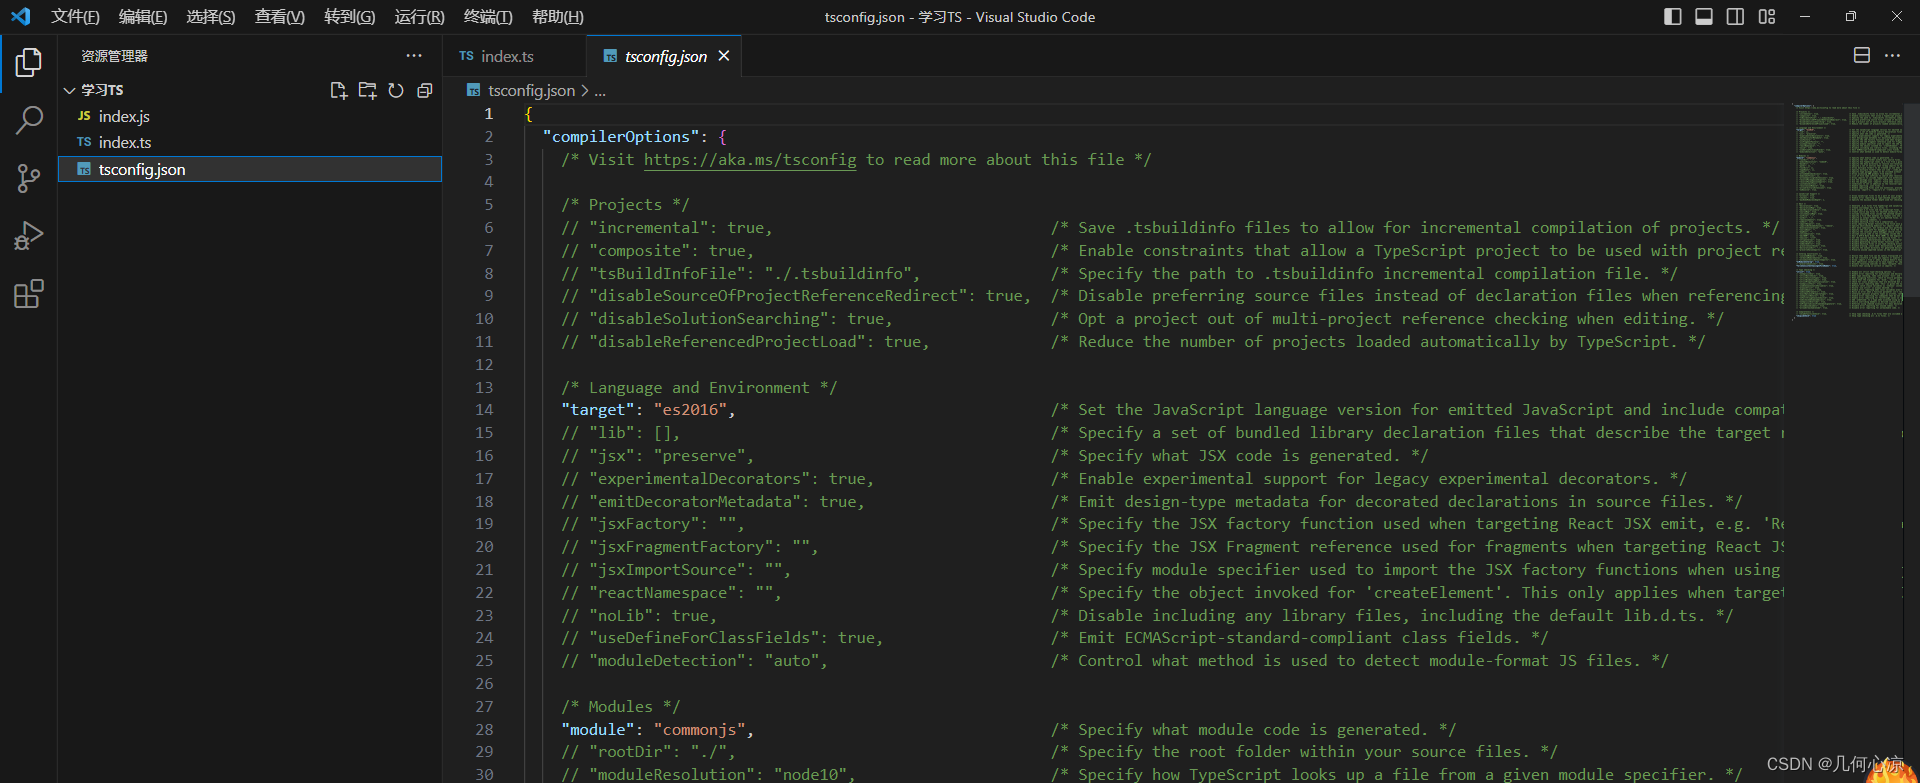Open Customize Layout options
The height and width of the screenshot is (783, 1920).
click(x=1767, y=17)
